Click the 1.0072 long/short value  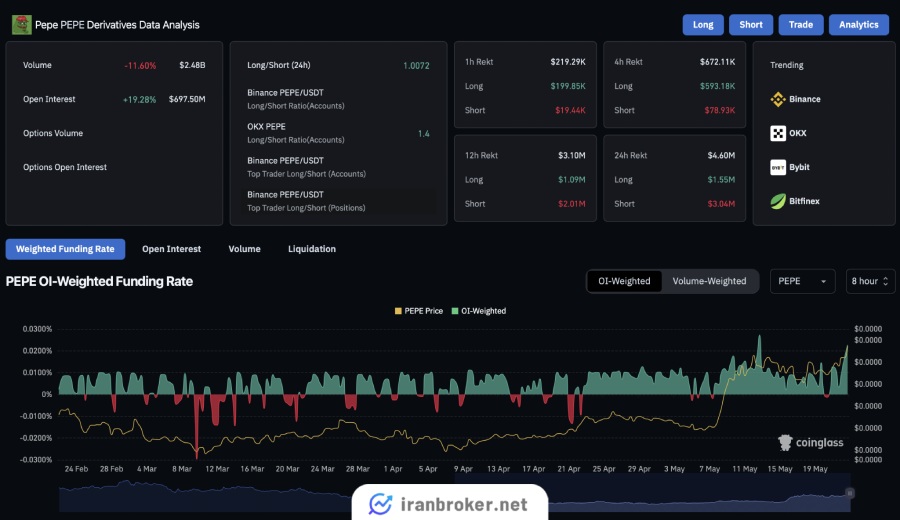[416, 66]
